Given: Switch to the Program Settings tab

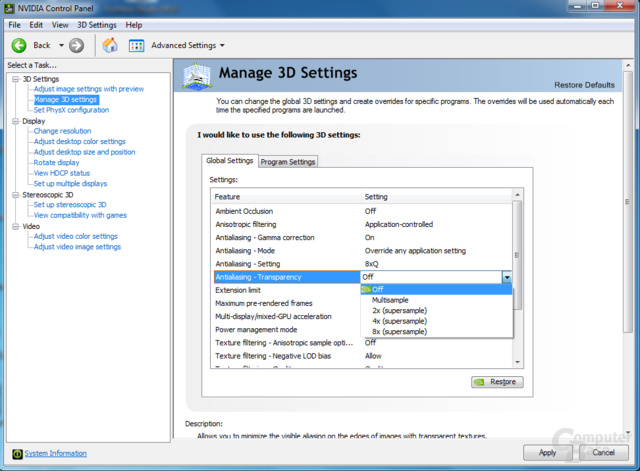Looking at the screenshot, I should click(x=288, y=162).
